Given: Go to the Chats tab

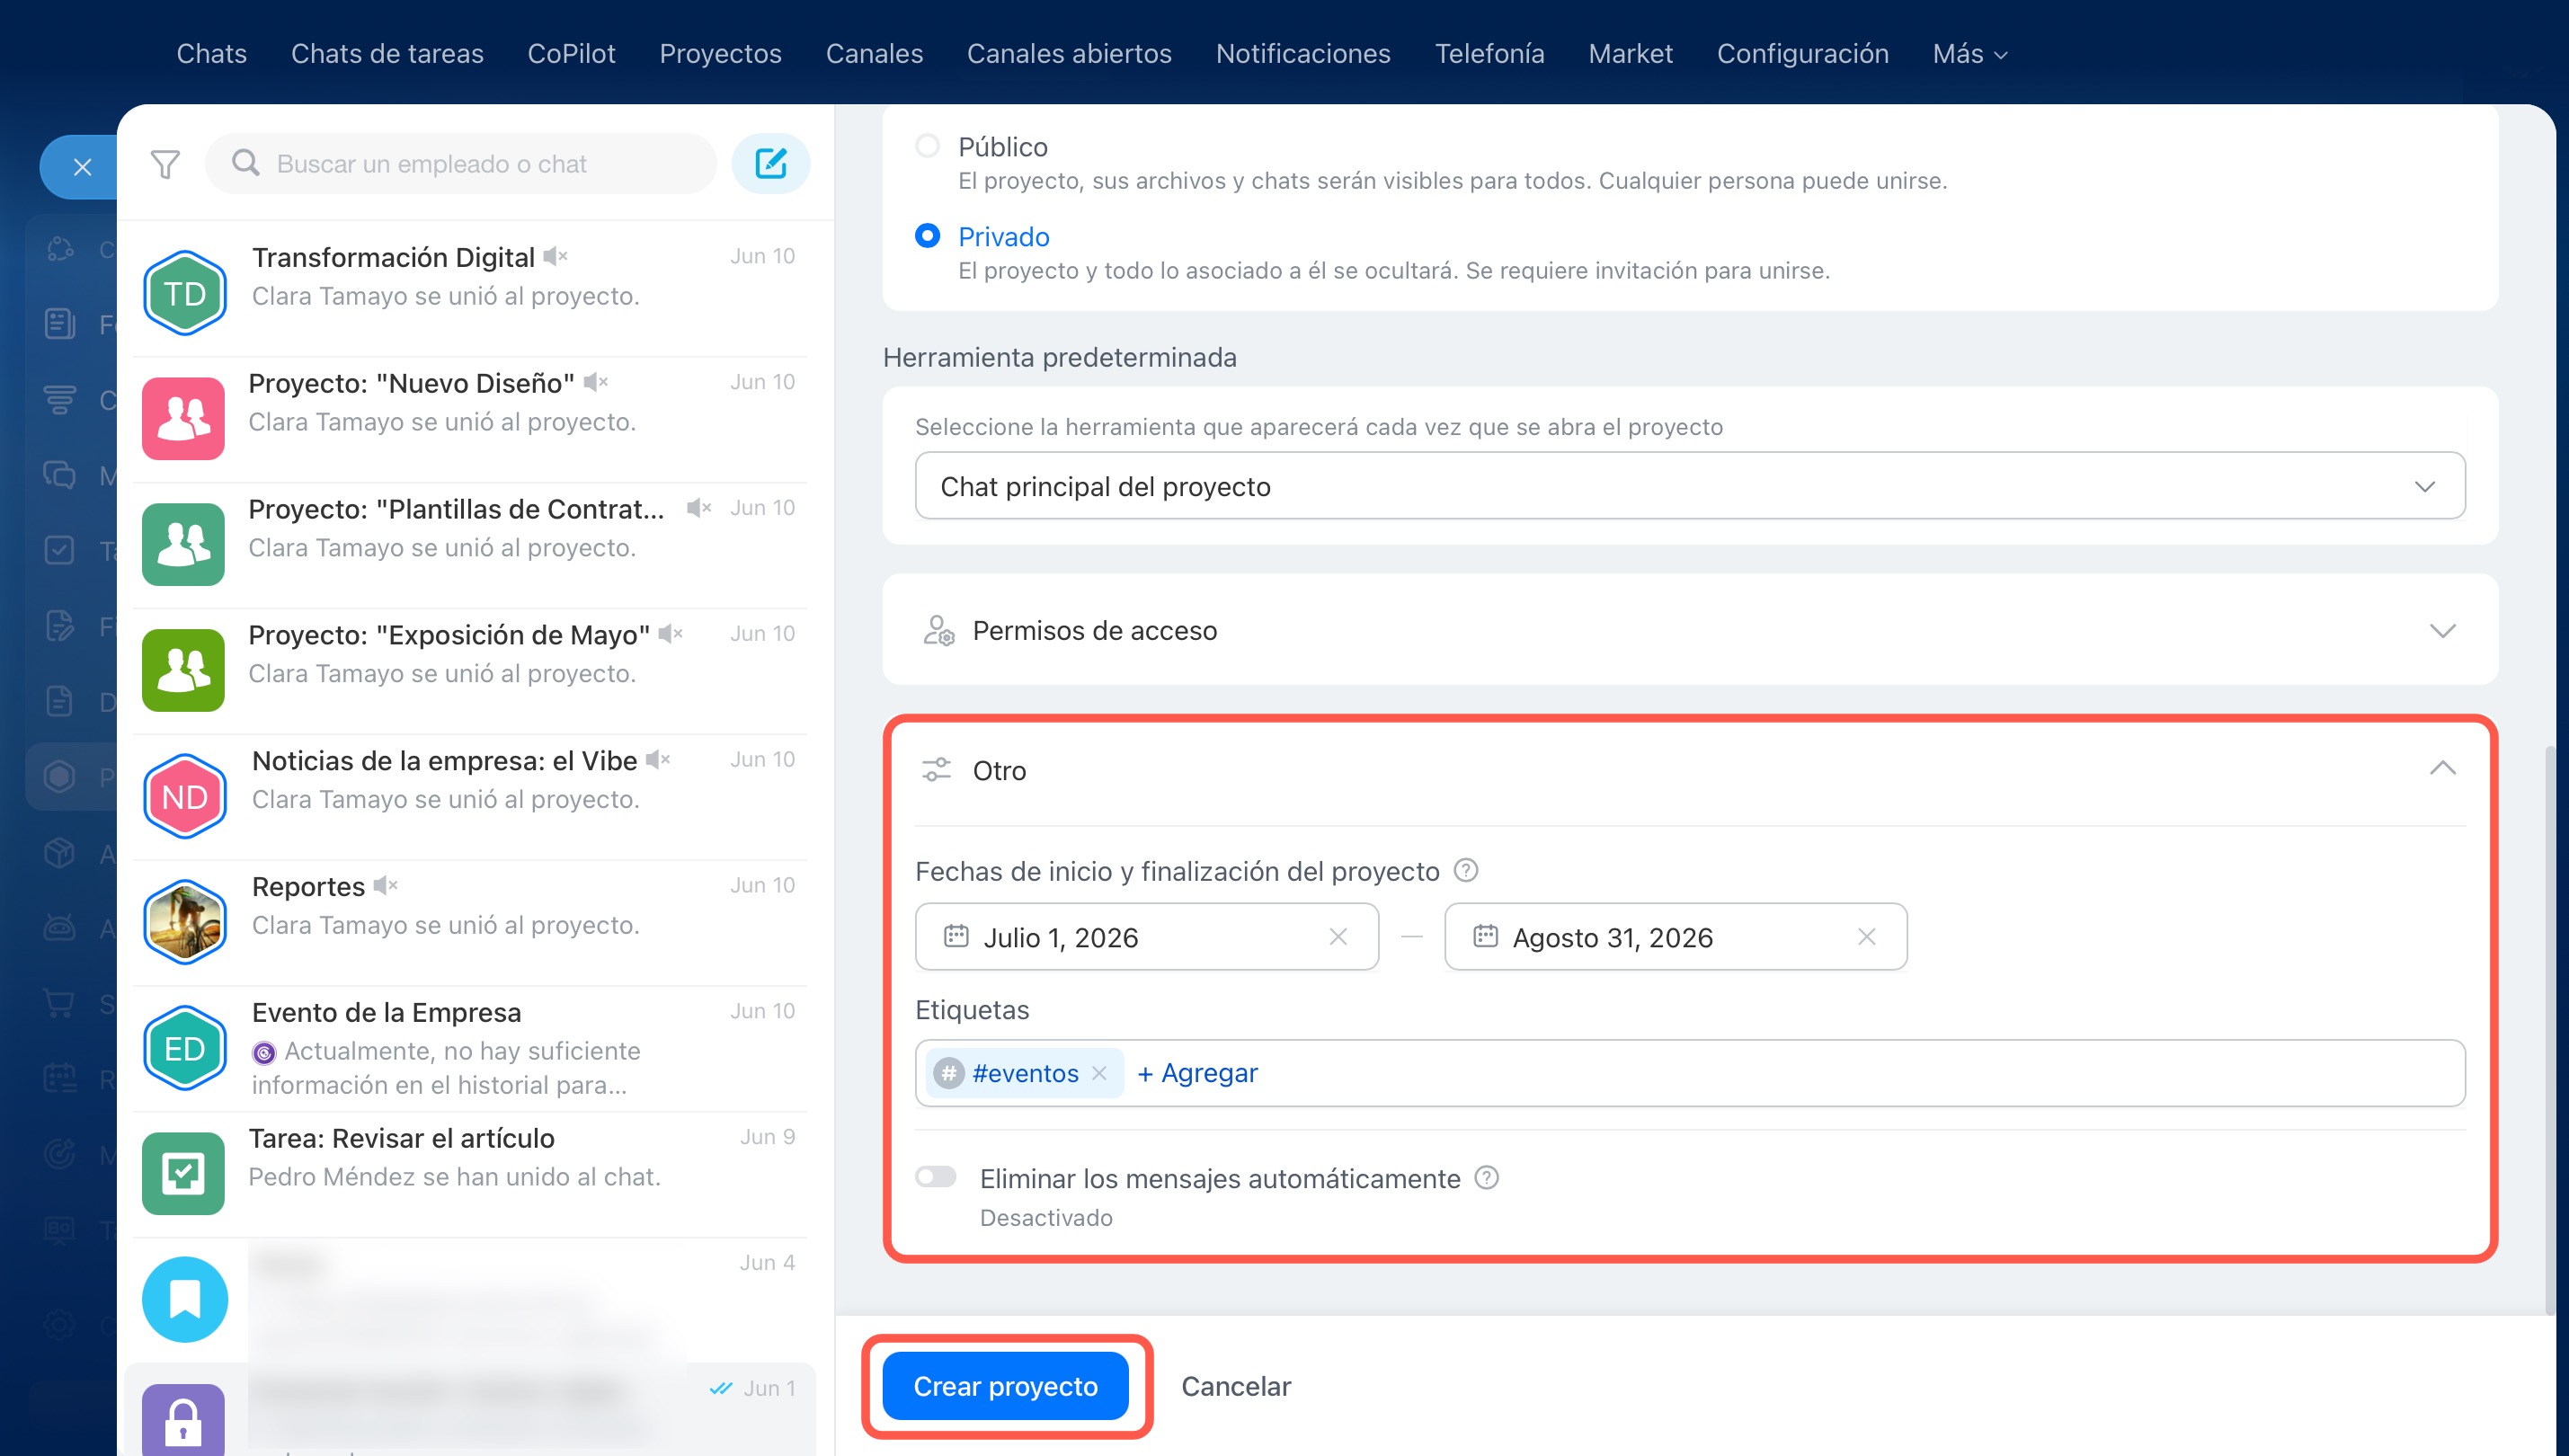Looking at the screenshot, I should 211,54.
